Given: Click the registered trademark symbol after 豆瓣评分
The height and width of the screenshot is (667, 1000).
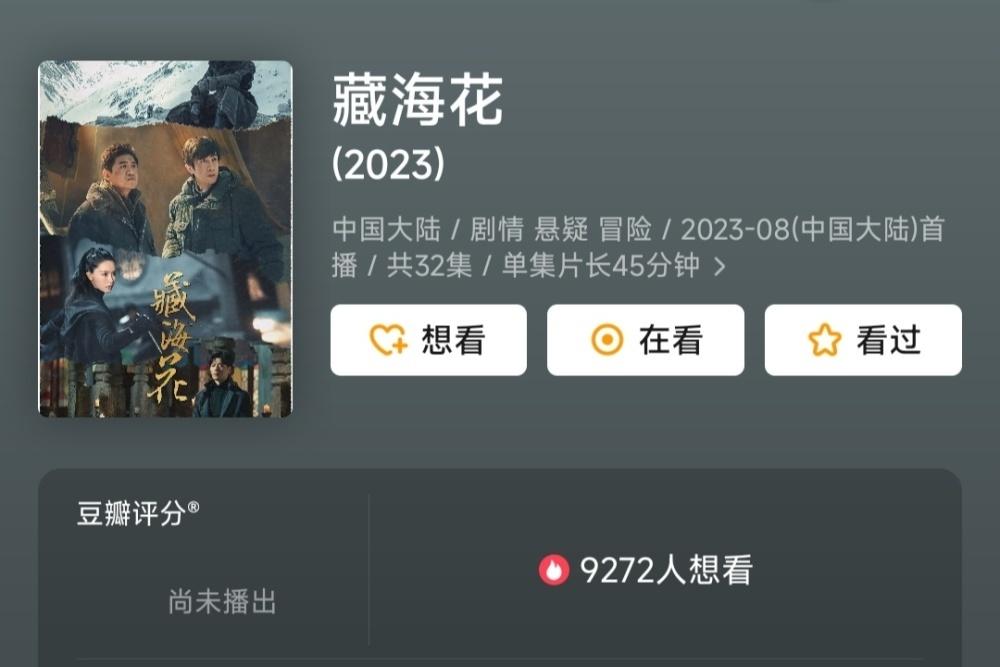Looking at the screenshot, I should (193, 507).
